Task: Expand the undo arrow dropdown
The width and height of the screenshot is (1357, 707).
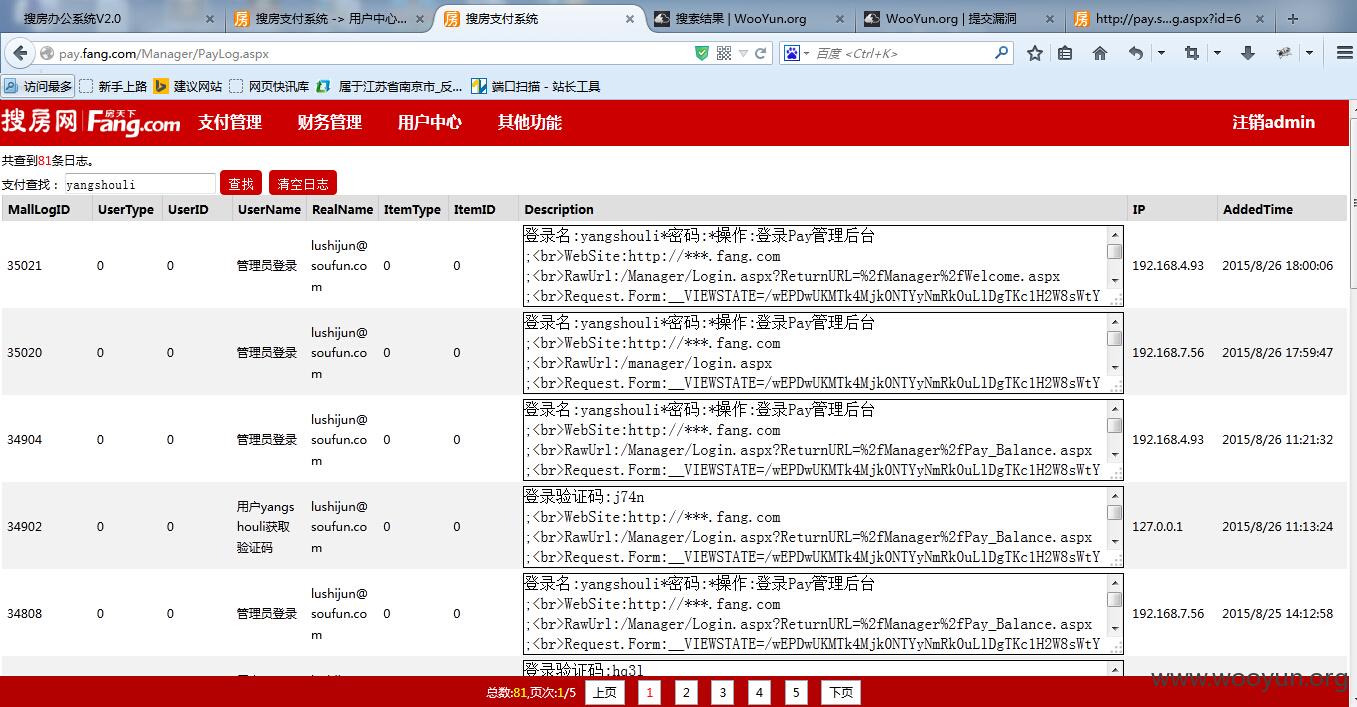Action: 1160,53
